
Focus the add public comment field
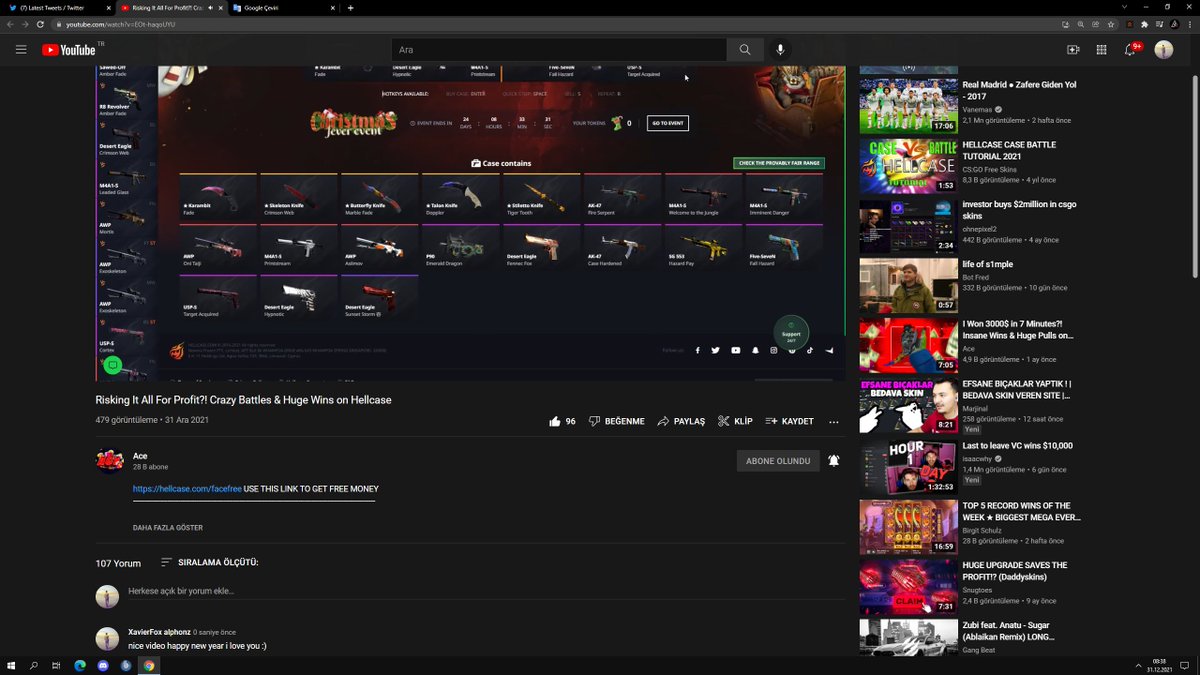tap(485, 591)
